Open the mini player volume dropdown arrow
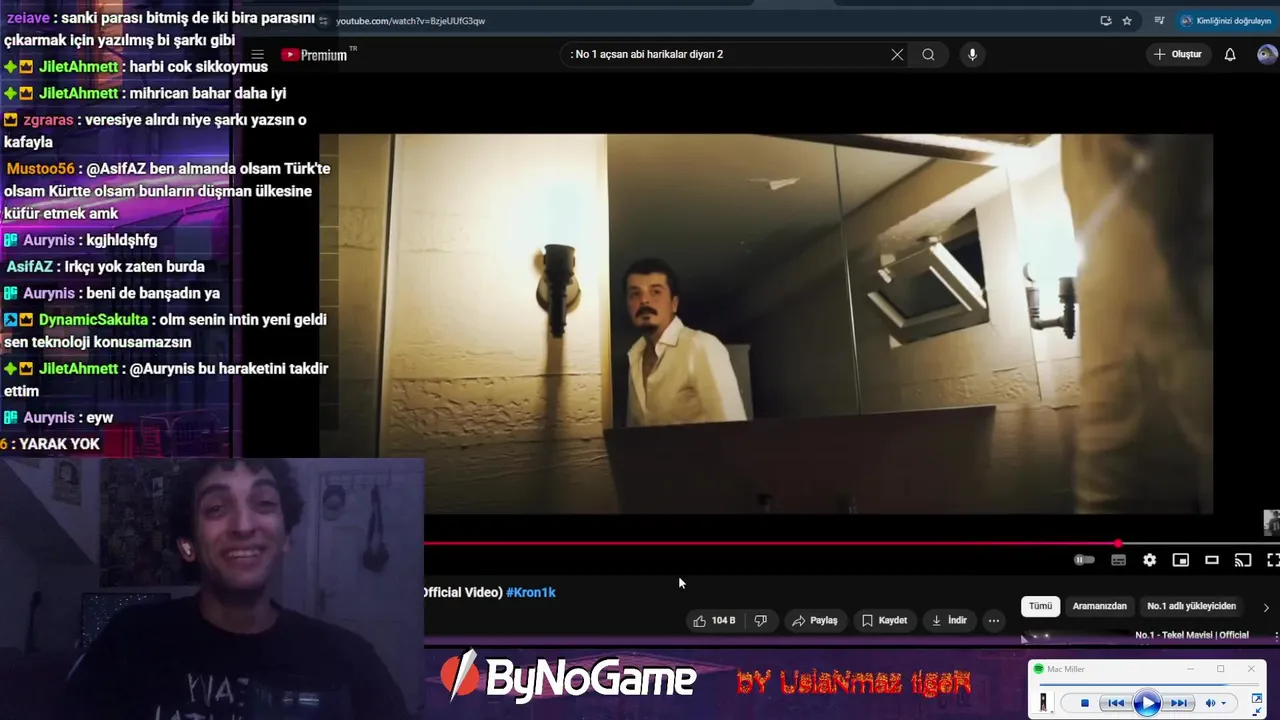 pos(1223,704)
